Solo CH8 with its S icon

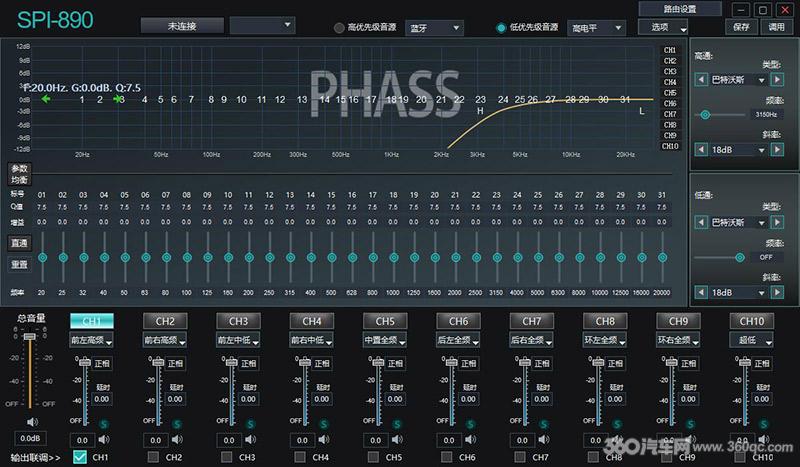(617, 424)
